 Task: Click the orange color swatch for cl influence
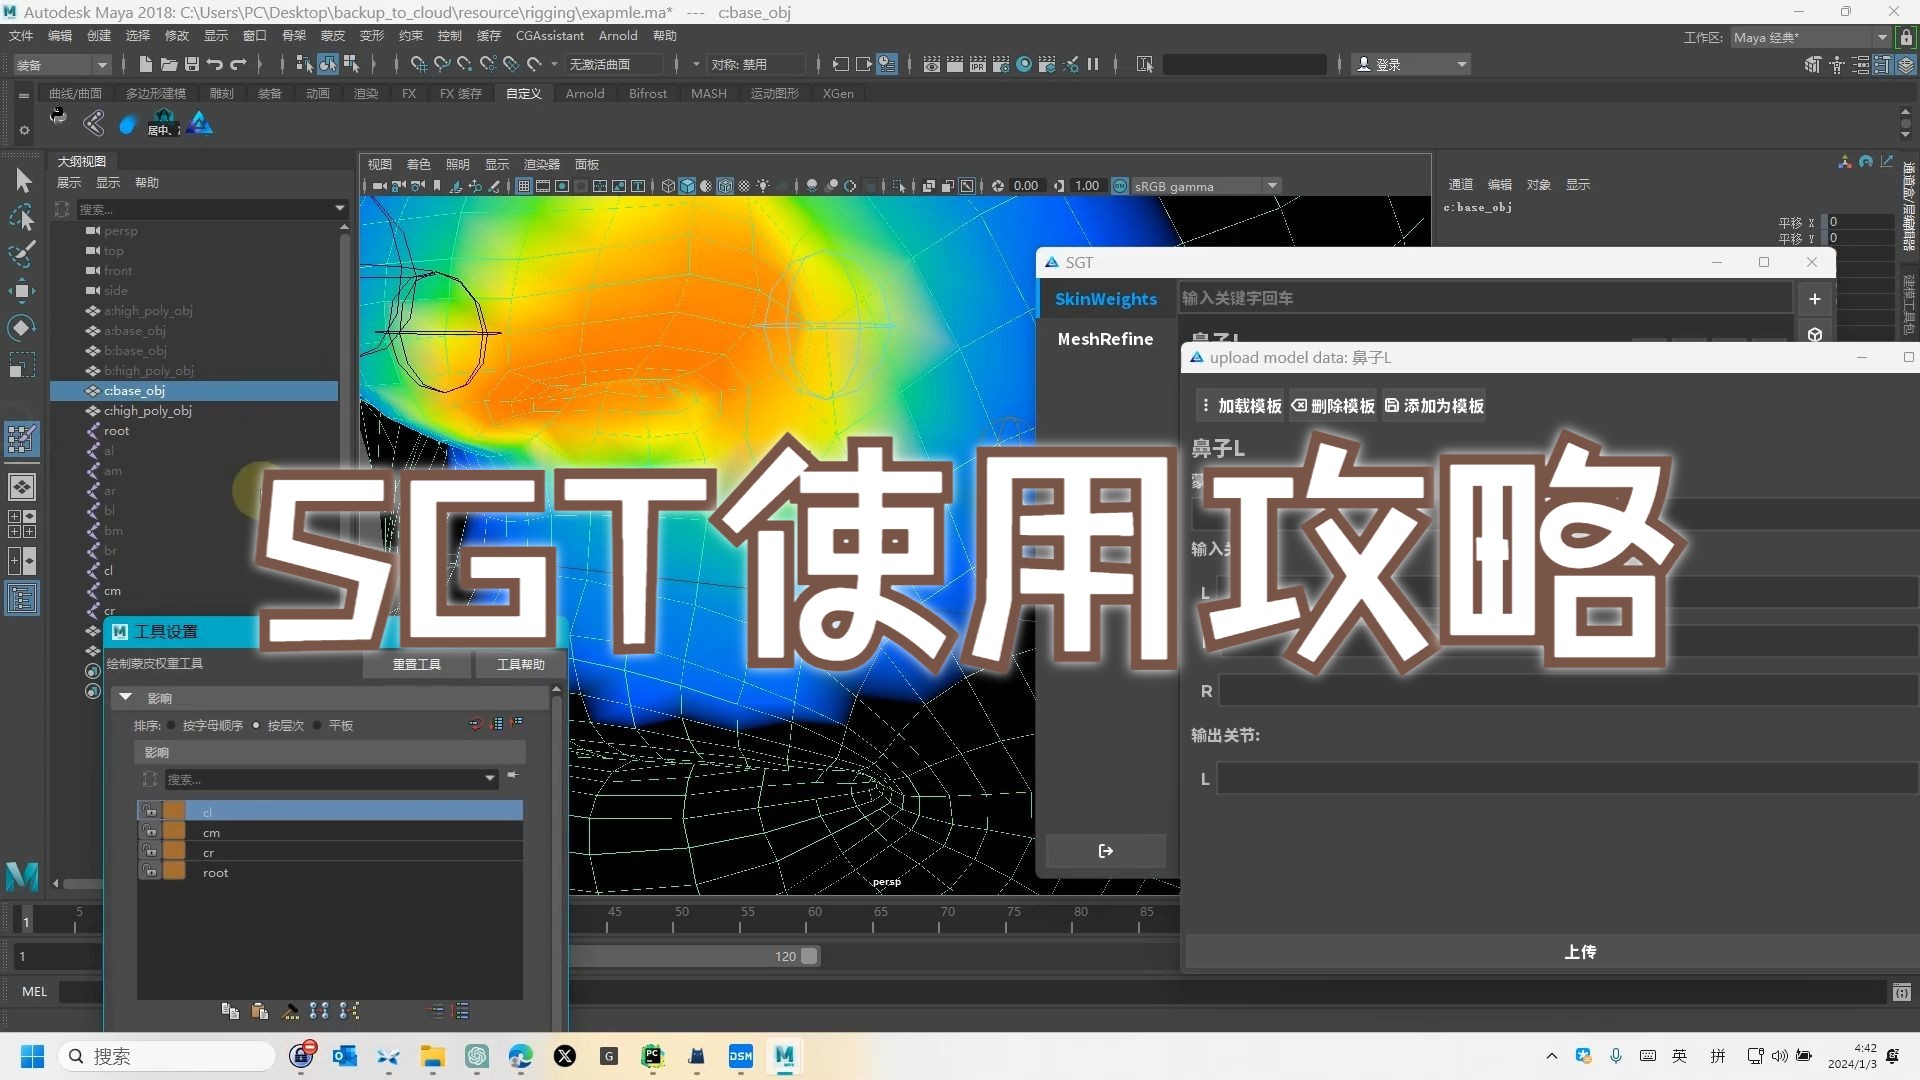[174, 811]
